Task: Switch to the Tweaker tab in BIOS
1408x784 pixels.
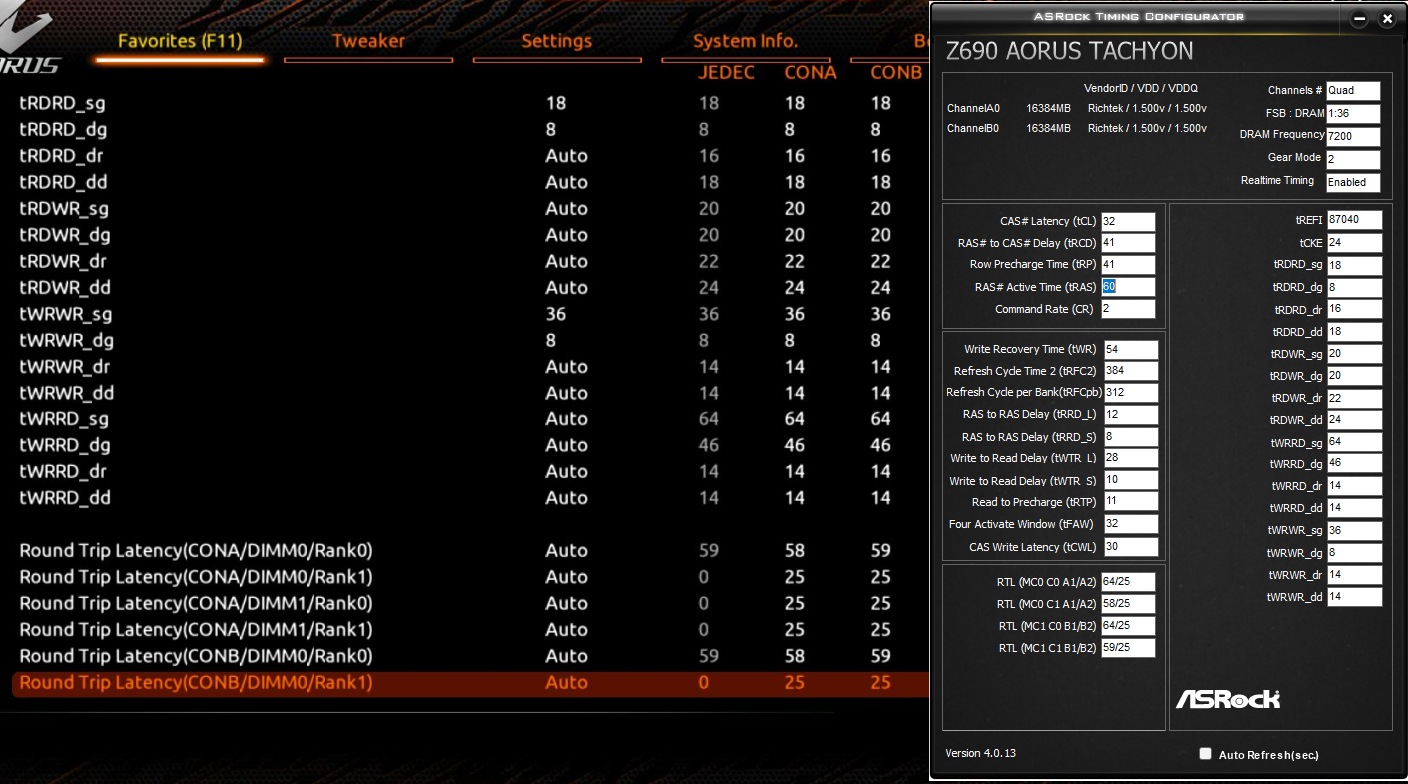Action: coord(368,41)
